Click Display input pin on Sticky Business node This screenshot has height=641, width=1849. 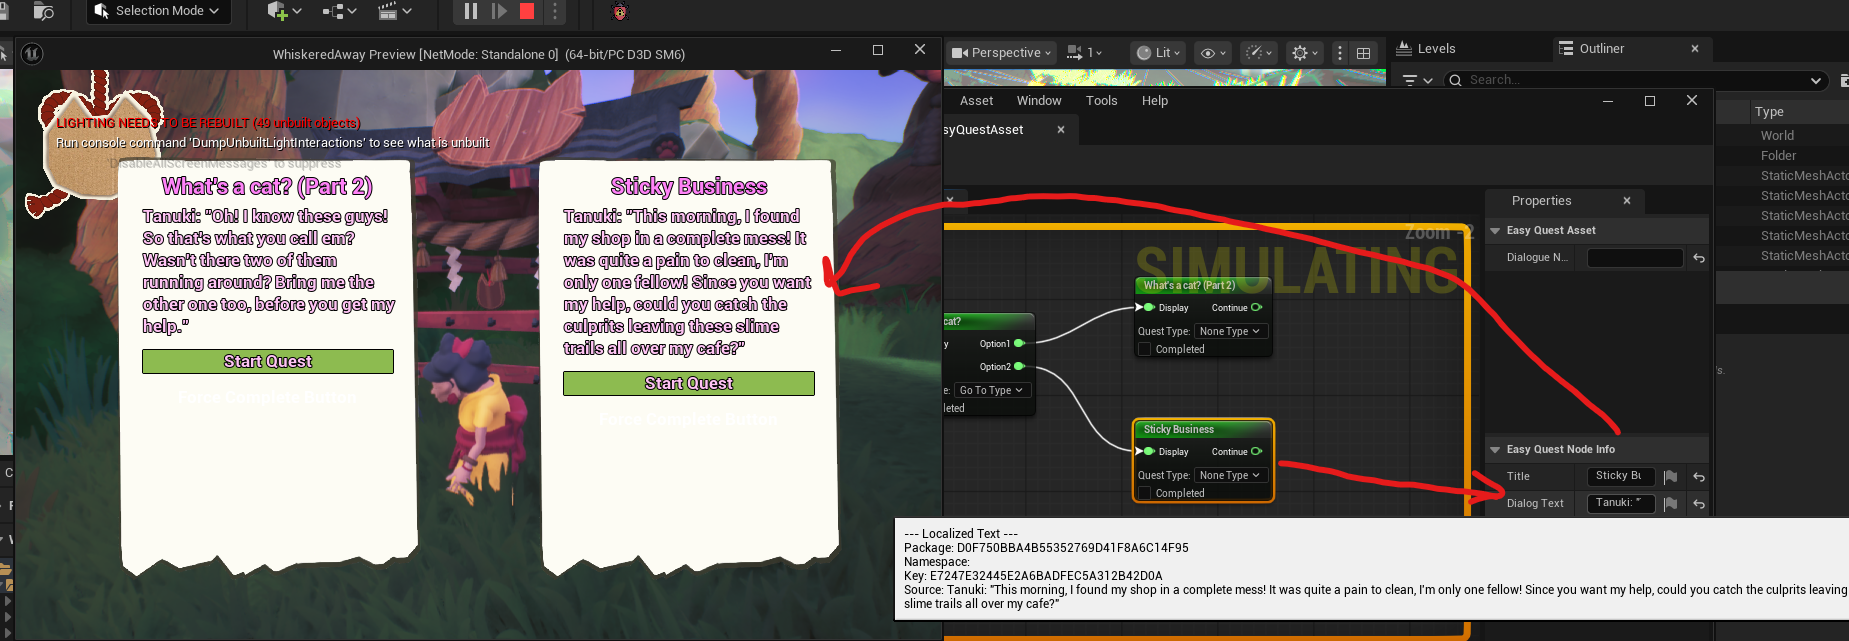1147,451
